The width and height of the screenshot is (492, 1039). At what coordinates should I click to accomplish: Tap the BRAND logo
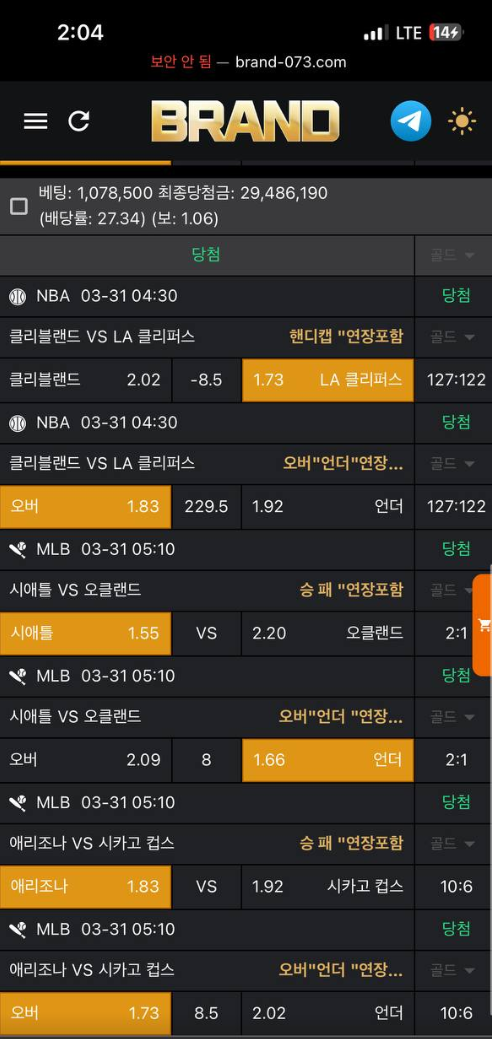[x=245, y=121]
